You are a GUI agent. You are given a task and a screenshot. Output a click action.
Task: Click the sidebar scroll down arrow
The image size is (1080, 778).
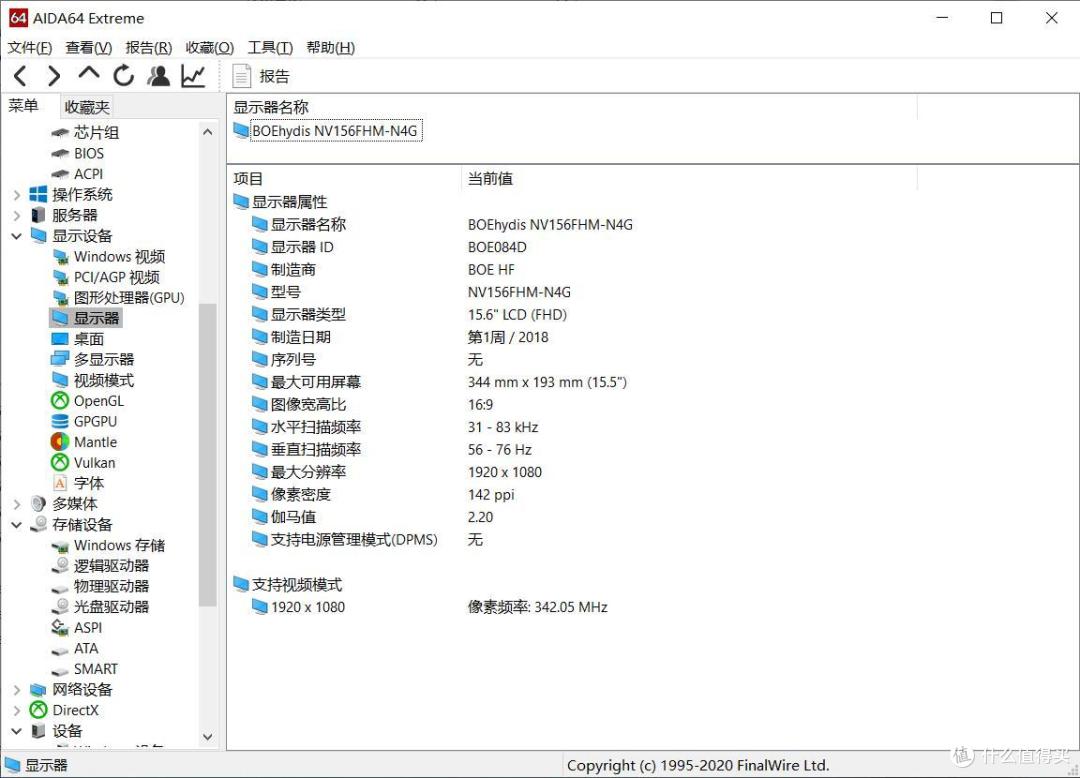[x=208, y=737]
